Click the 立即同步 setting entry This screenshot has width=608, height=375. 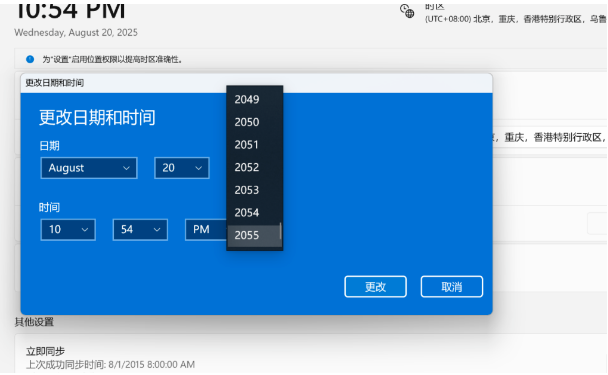point(45,351)
